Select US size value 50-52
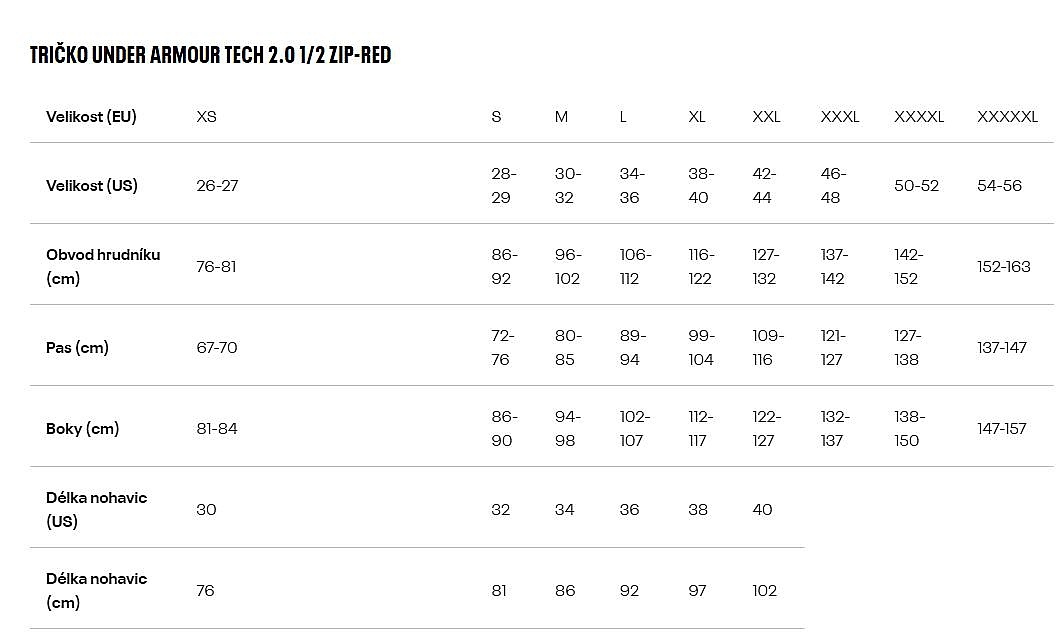 click(x=916, y=186)
